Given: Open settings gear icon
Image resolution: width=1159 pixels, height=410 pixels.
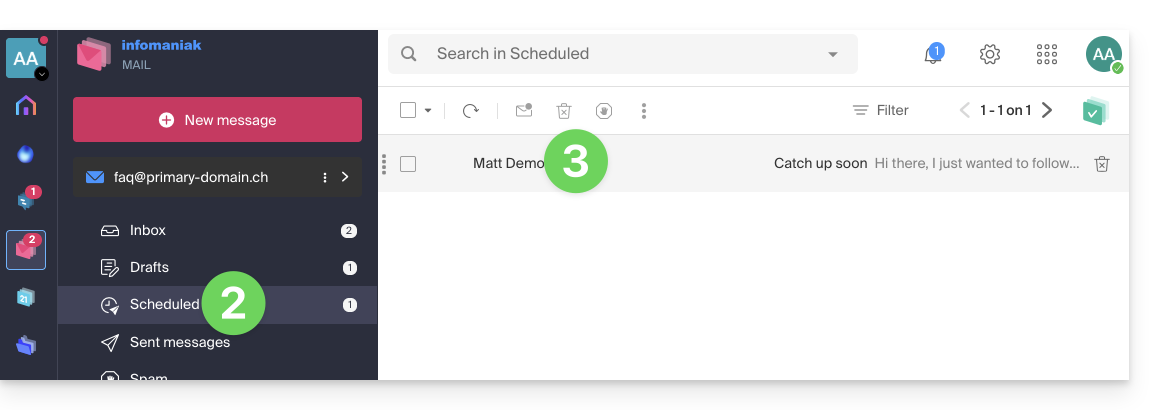Looking at the screenshot, I should [990, 55].
